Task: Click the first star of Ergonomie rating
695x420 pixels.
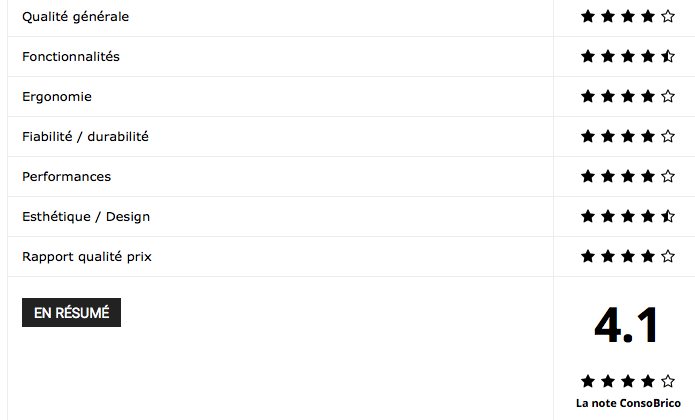Action: click(588, 96)
